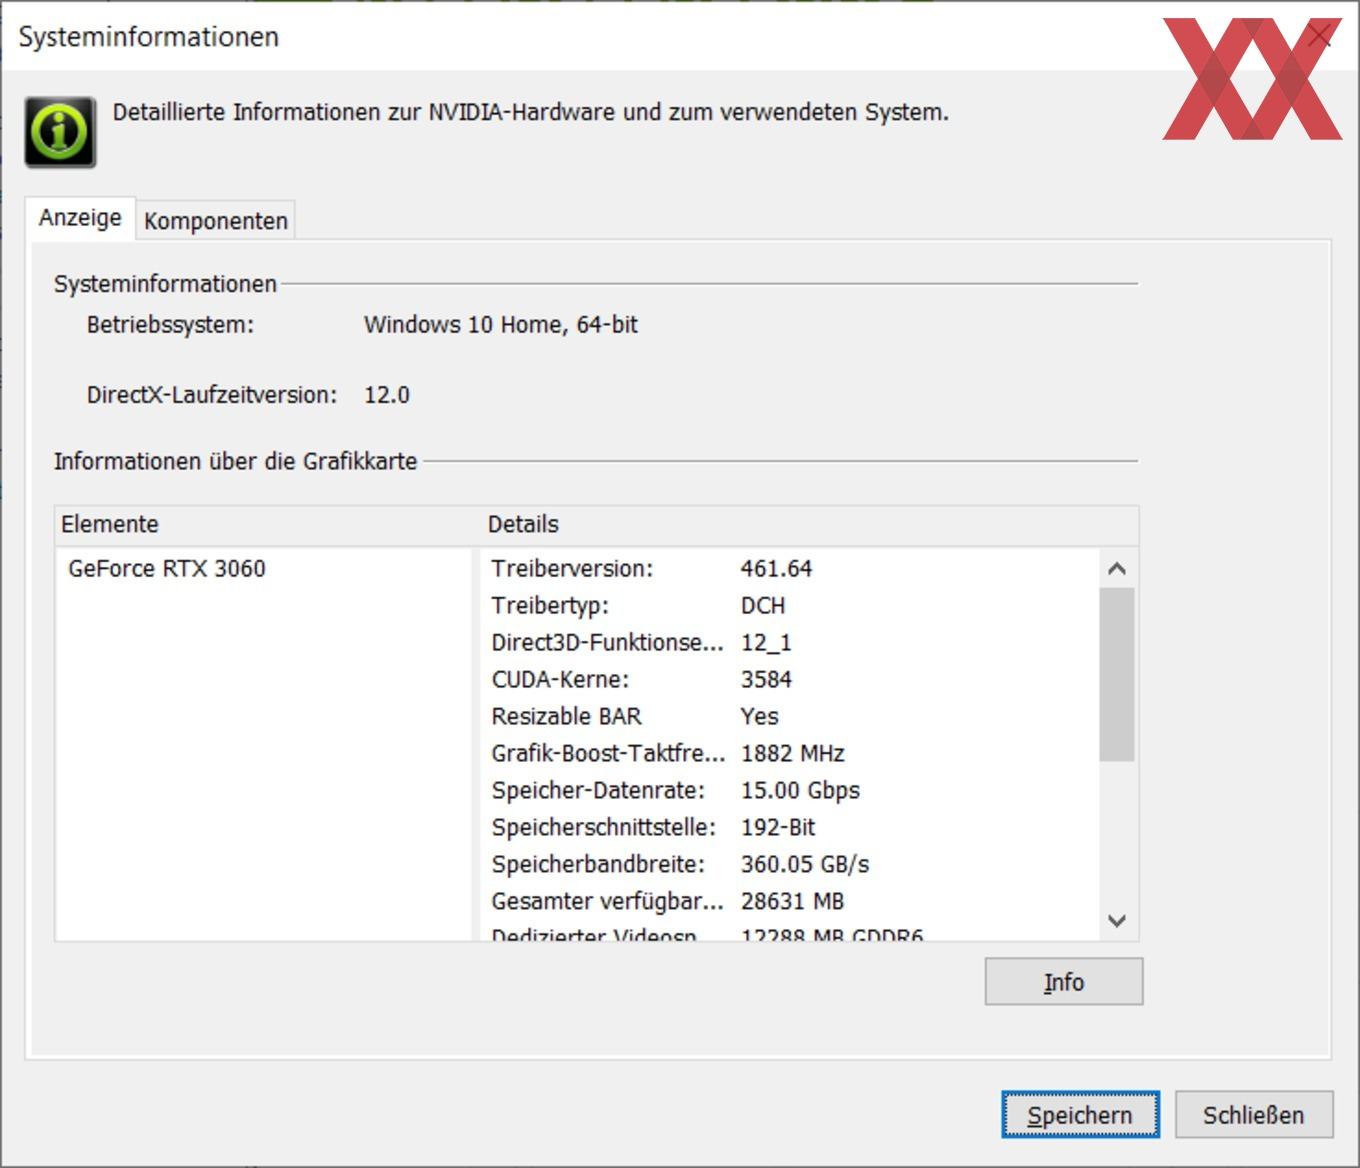Click the Betriebssystem label
This screenshot has width=1360, height=1168.
170,325
